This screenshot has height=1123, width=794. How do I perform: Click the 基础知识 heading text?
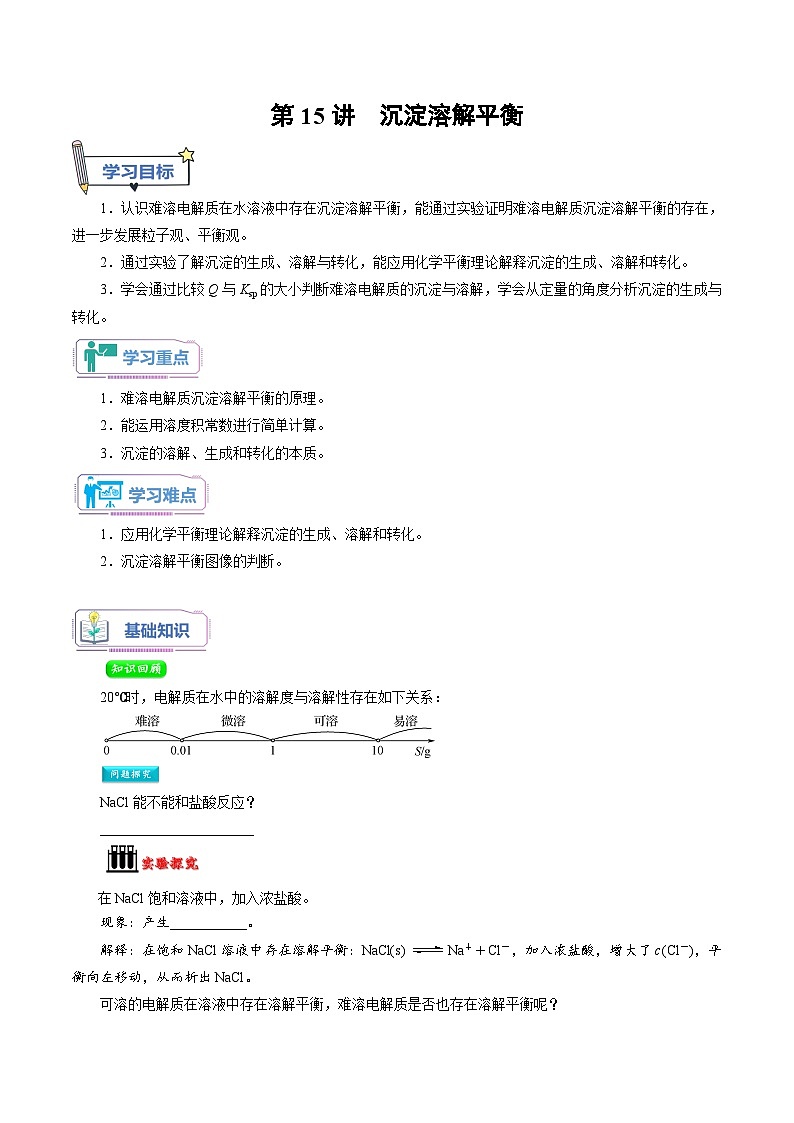pyautogui.click(x=156, y=630)
